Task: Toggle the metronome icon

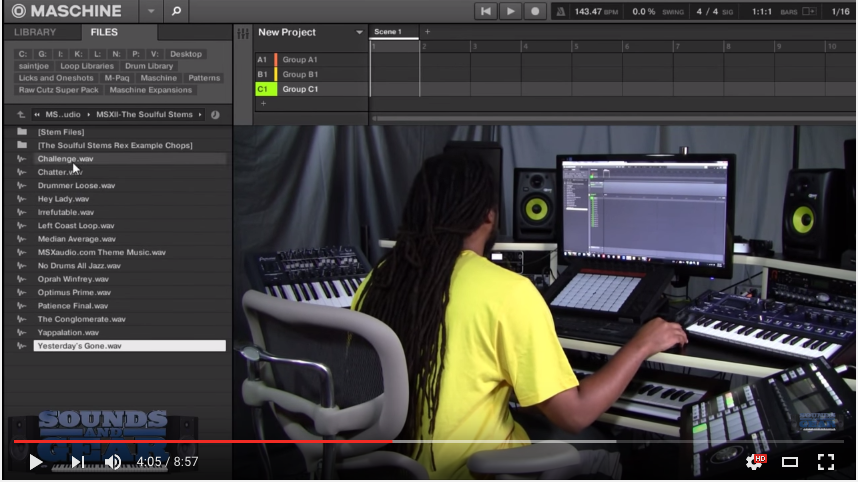Action: (x=560, y=11)
